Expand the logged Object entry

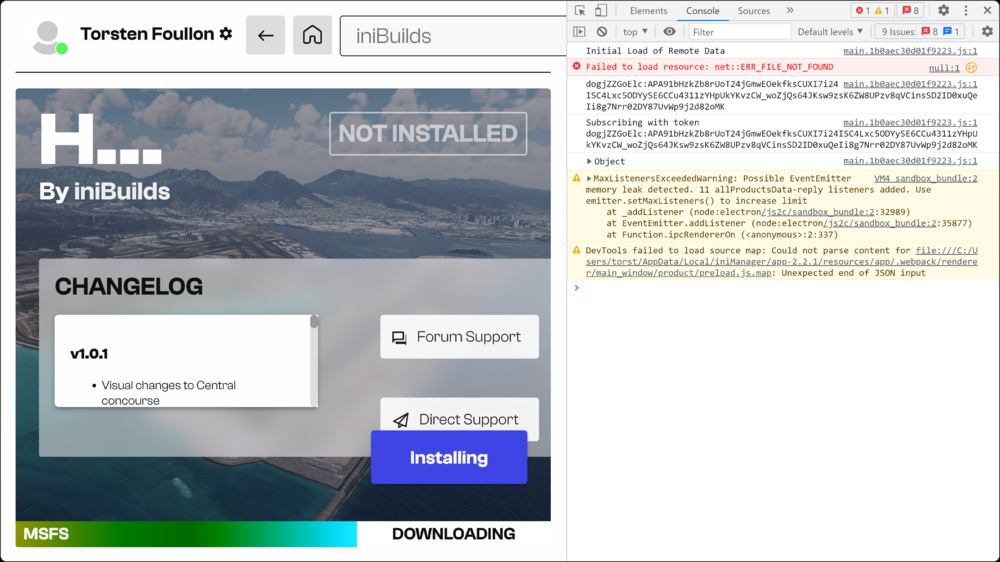point(590,161)
